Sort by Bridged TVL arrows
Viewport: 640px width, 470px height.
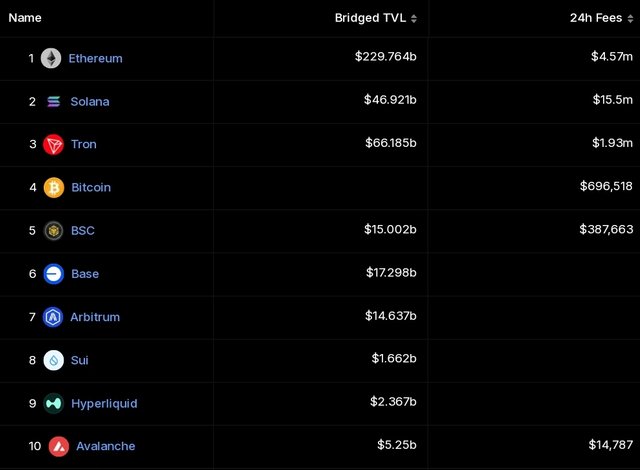click(x=414, y=18)
